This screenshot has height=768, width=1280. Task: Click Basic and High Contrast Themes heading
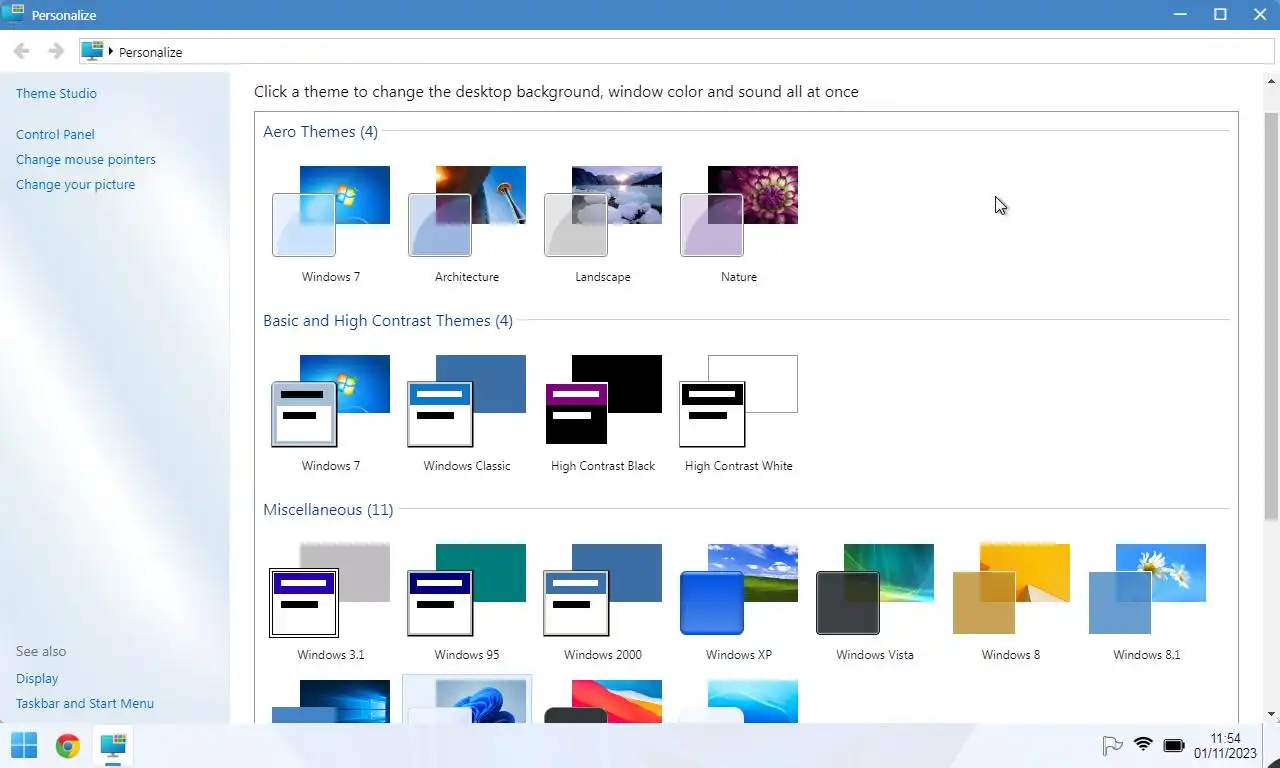388,320
